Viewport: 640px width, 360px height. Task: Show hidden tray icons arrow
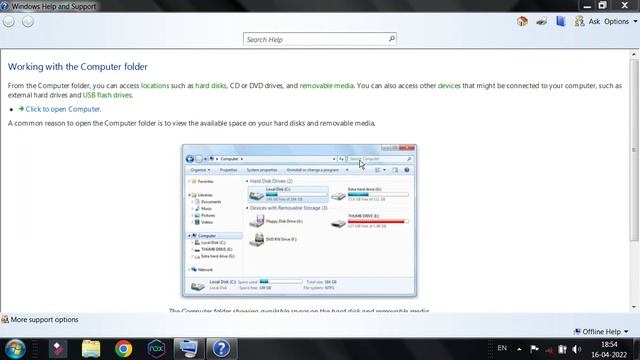coord(519,349)
